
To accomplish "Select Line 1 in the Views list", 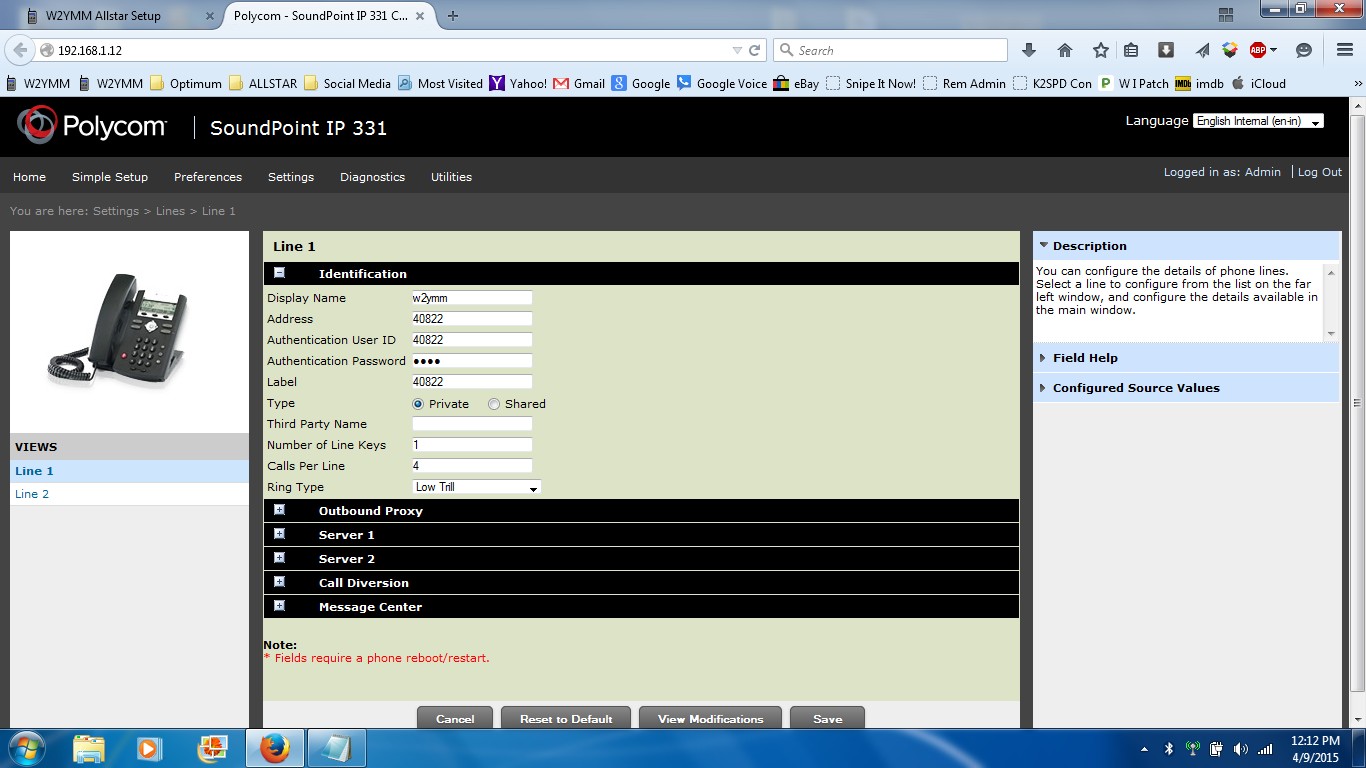I will click(129, 471).
